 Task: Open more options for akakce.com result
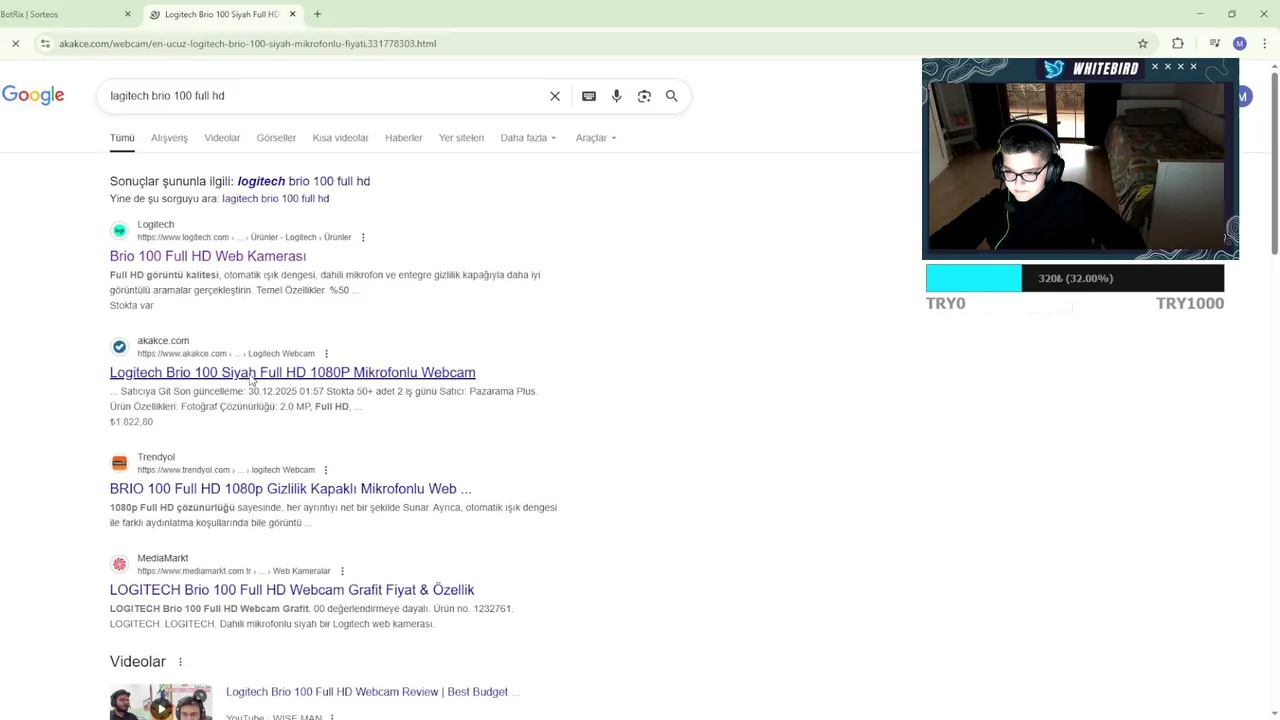pyautogui.click(x=326, y=353)
